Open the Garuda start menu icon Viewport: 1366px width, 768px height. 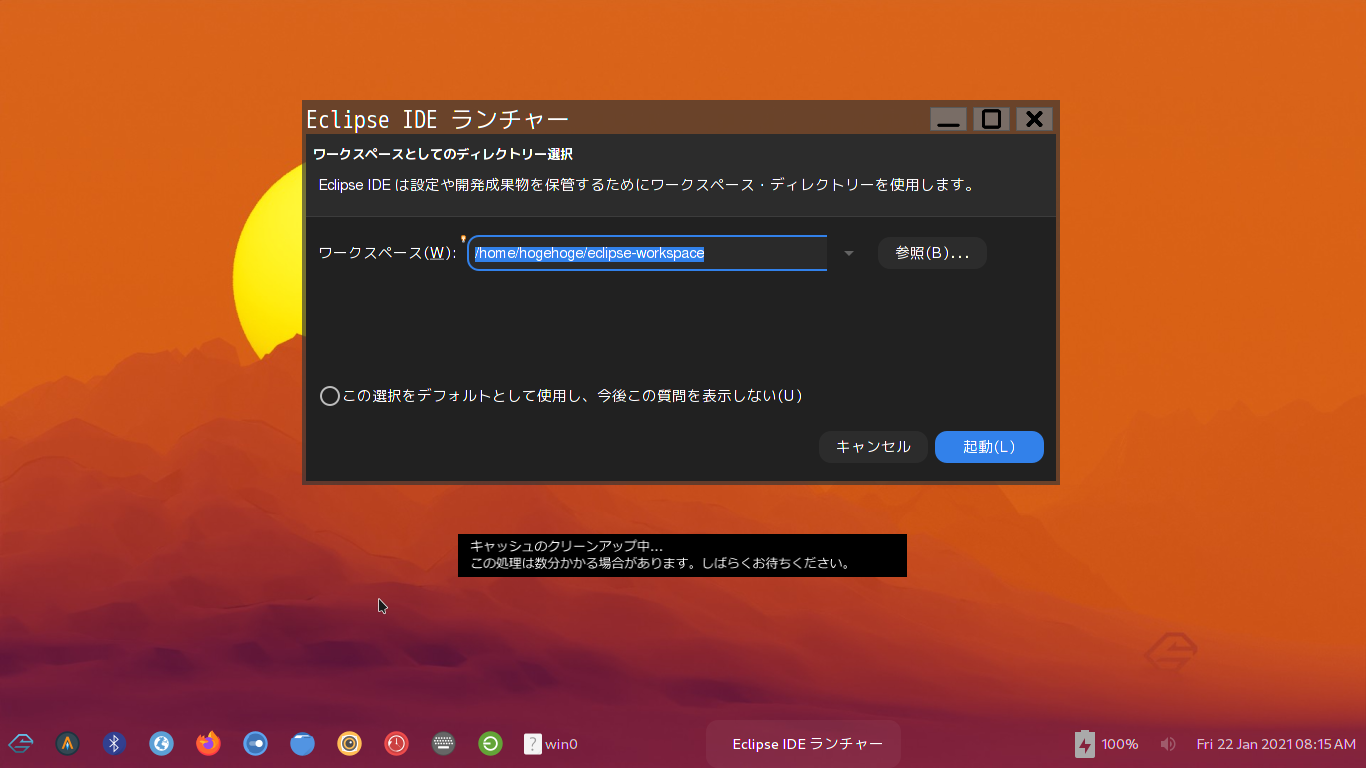click(21, 743)
